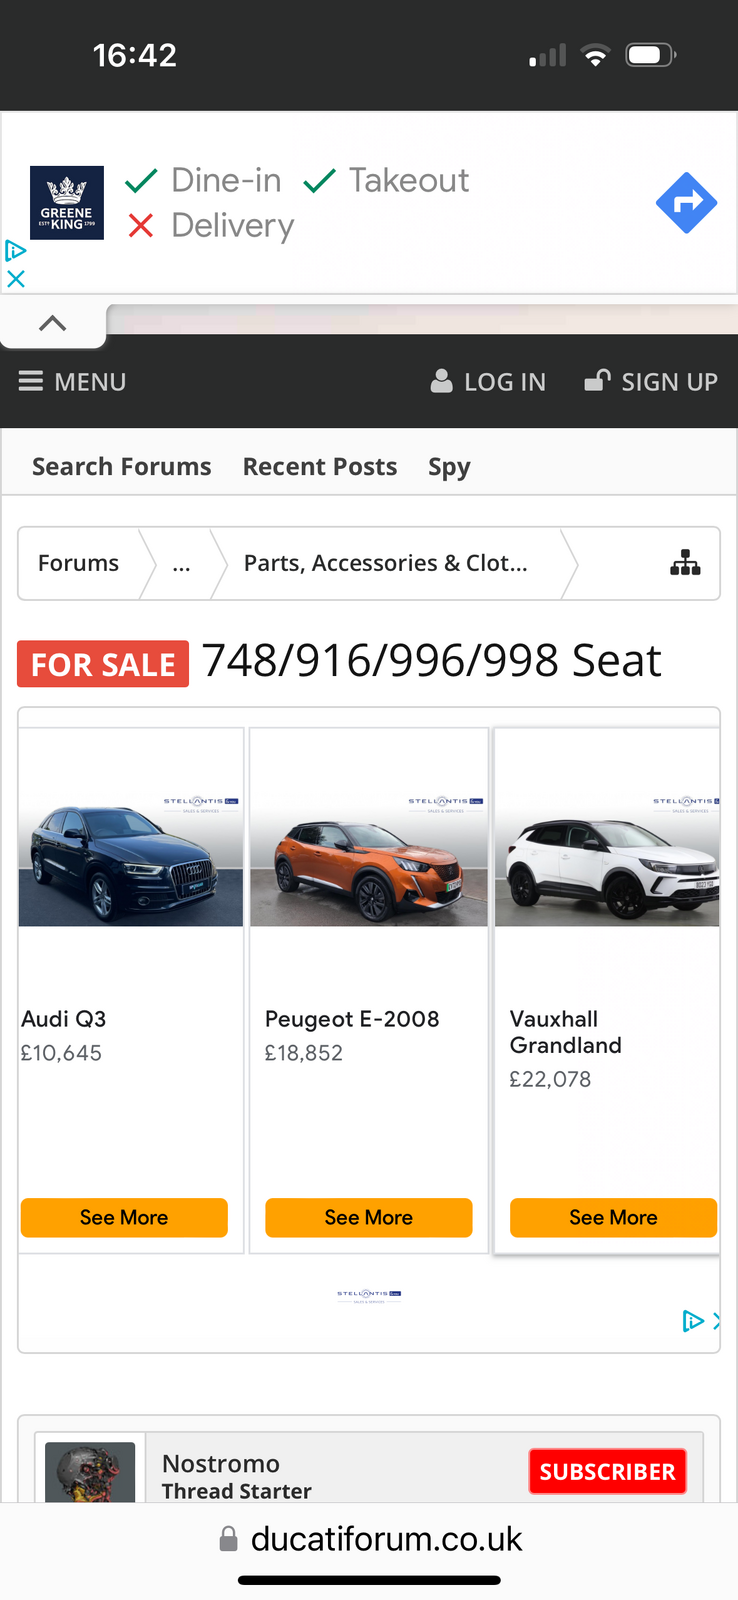Open the forum sitemap hierarchy icon
Image resolution: width=738 pixels, height=1600 pixels.
point(685,563)
